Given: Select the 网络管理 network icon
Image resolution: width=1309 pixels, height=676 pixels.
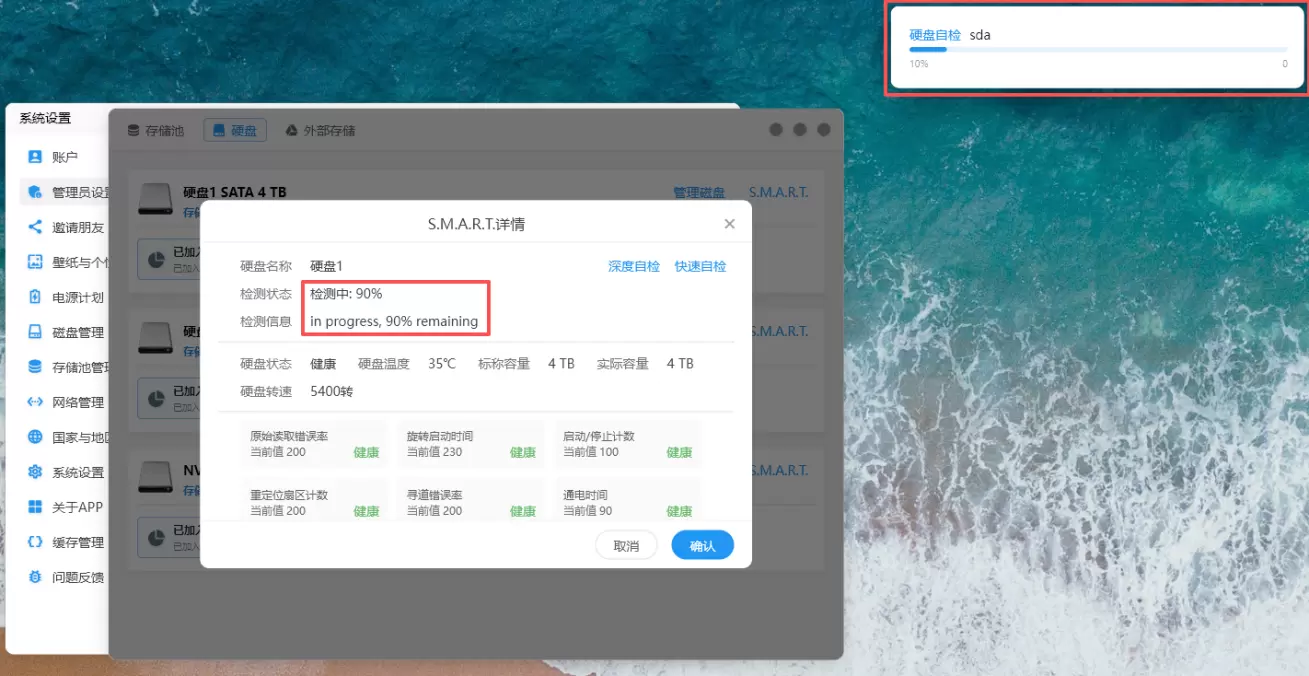Looking at the screenshot, I should pos(35,402).
